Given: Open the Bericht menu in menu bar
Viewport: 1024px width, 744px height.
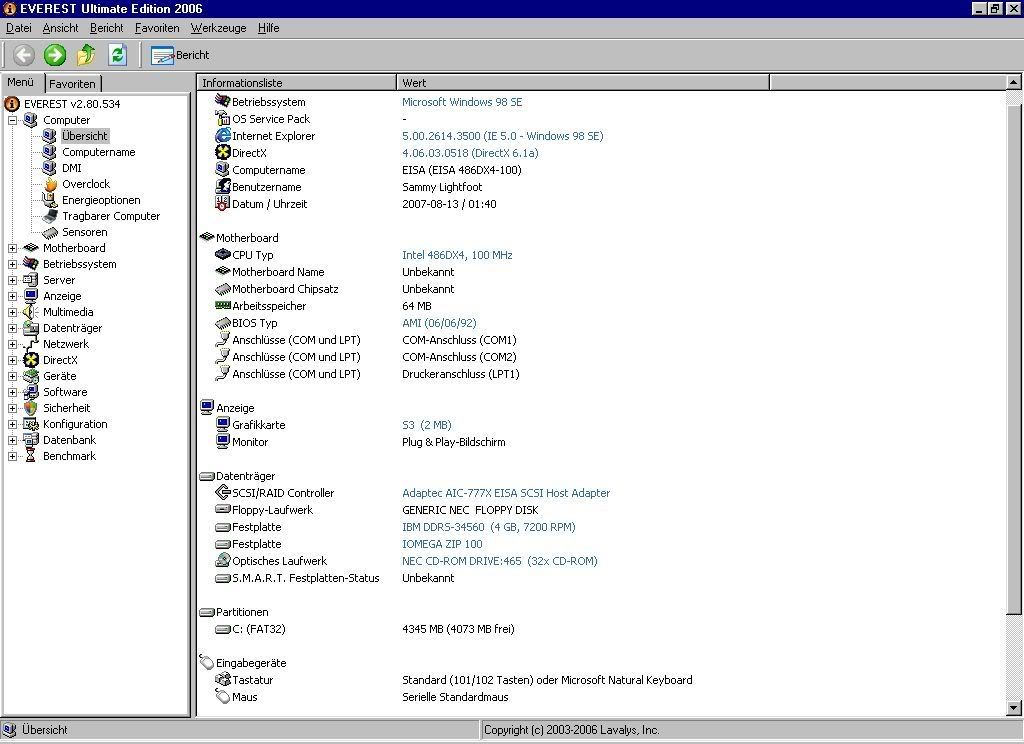Looking at the screenshot, I should [x=106, y=28].
